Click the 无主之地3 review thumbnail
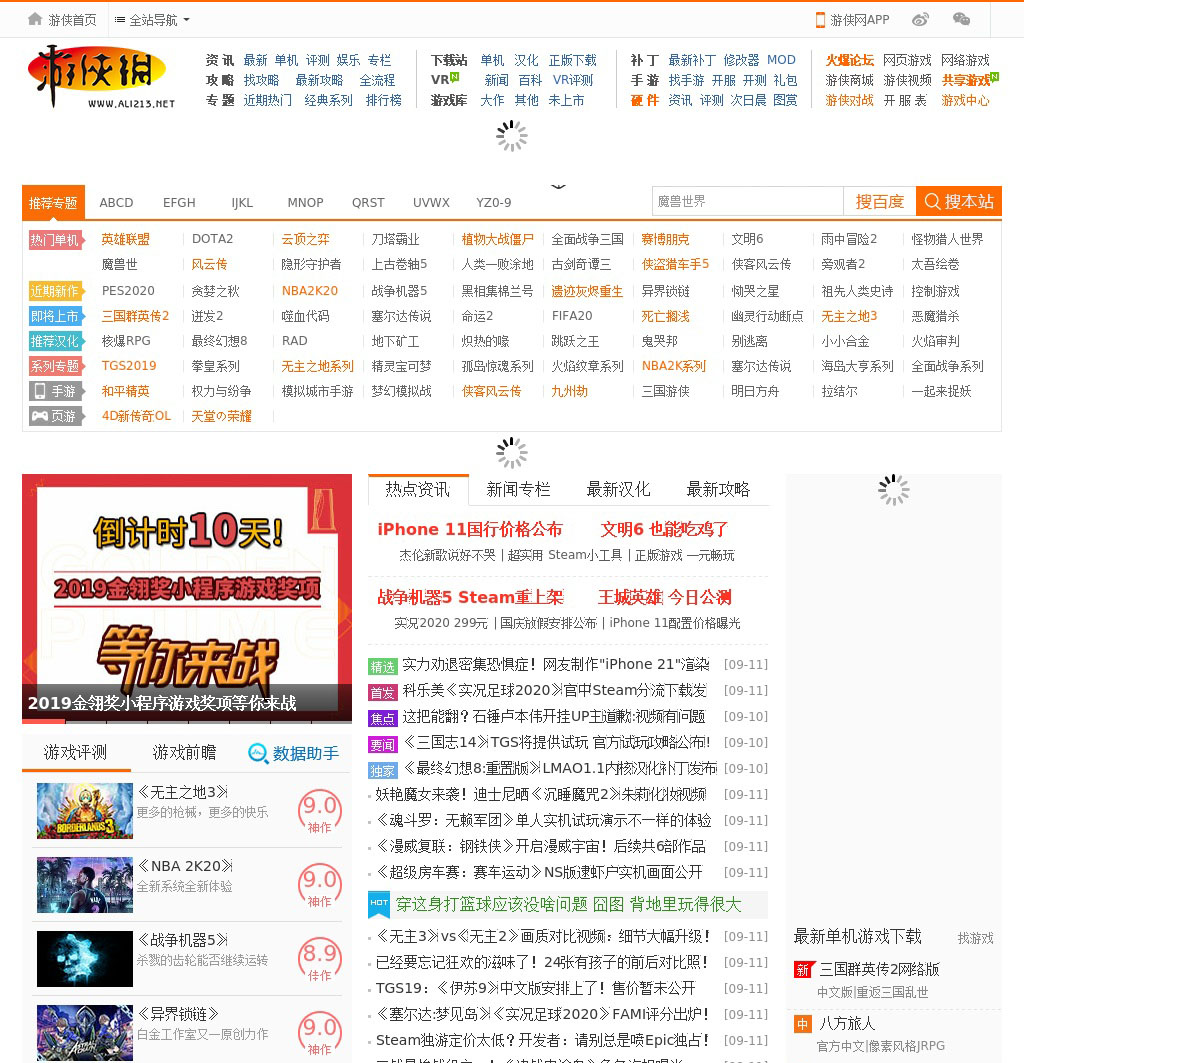Image resolution: width=1200 pixels, height=1063 pixels. point(85,810)
